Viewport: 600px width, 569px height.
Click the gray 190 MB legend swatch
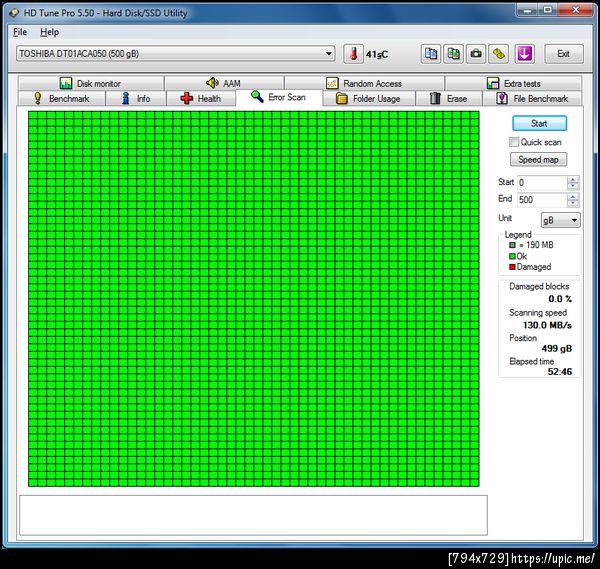(x=512, y=245)
